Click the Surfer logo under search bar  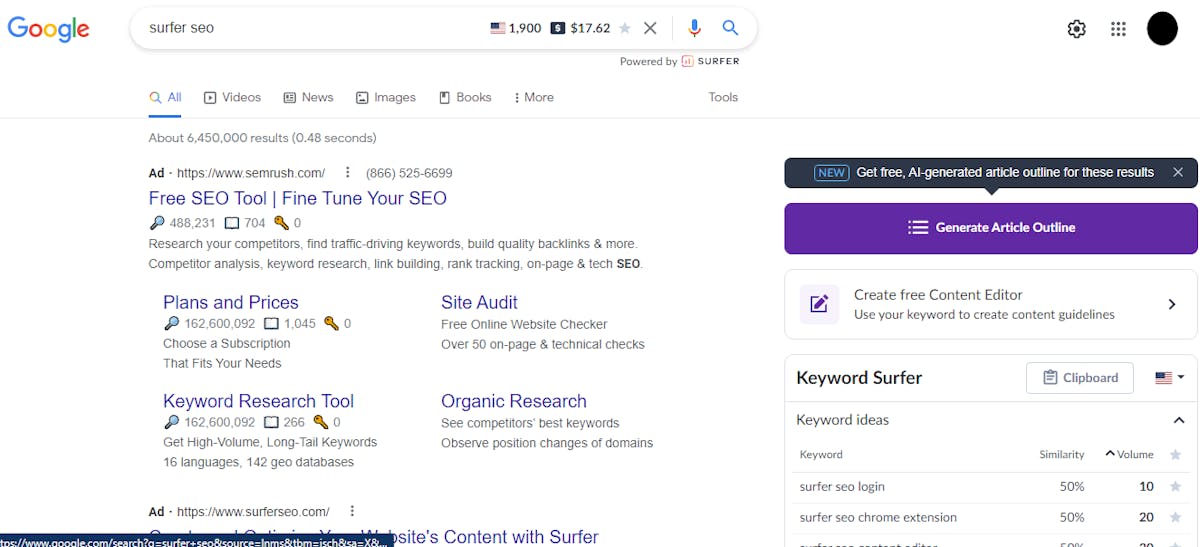(710, 61)
